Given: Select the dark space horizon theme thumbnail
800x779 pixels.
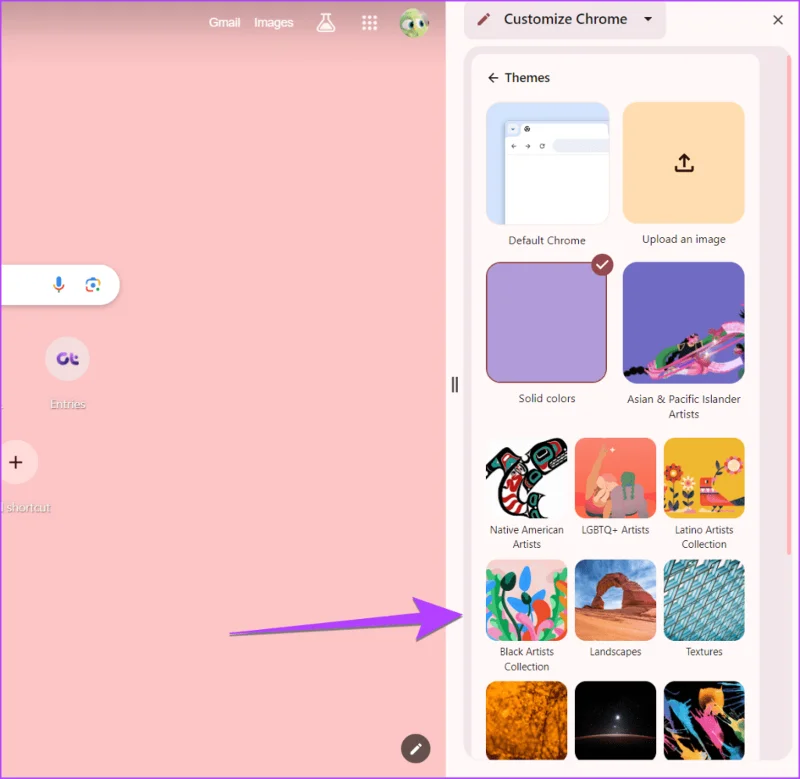Looking at the screenshot, I should (x=615, y=720).
